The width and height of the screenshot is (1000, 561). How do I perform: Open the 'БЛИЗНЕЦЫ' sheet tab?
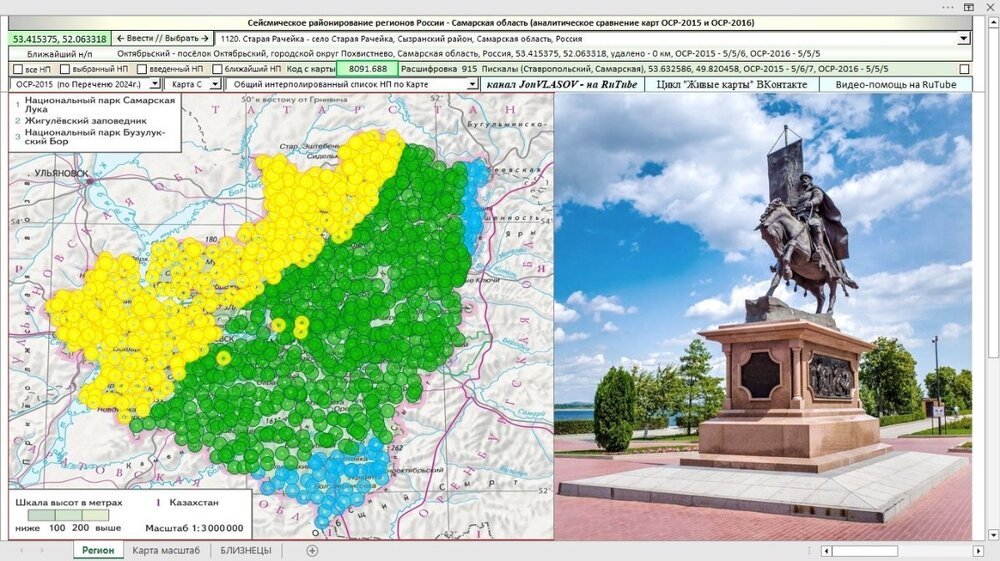point(246,550)
